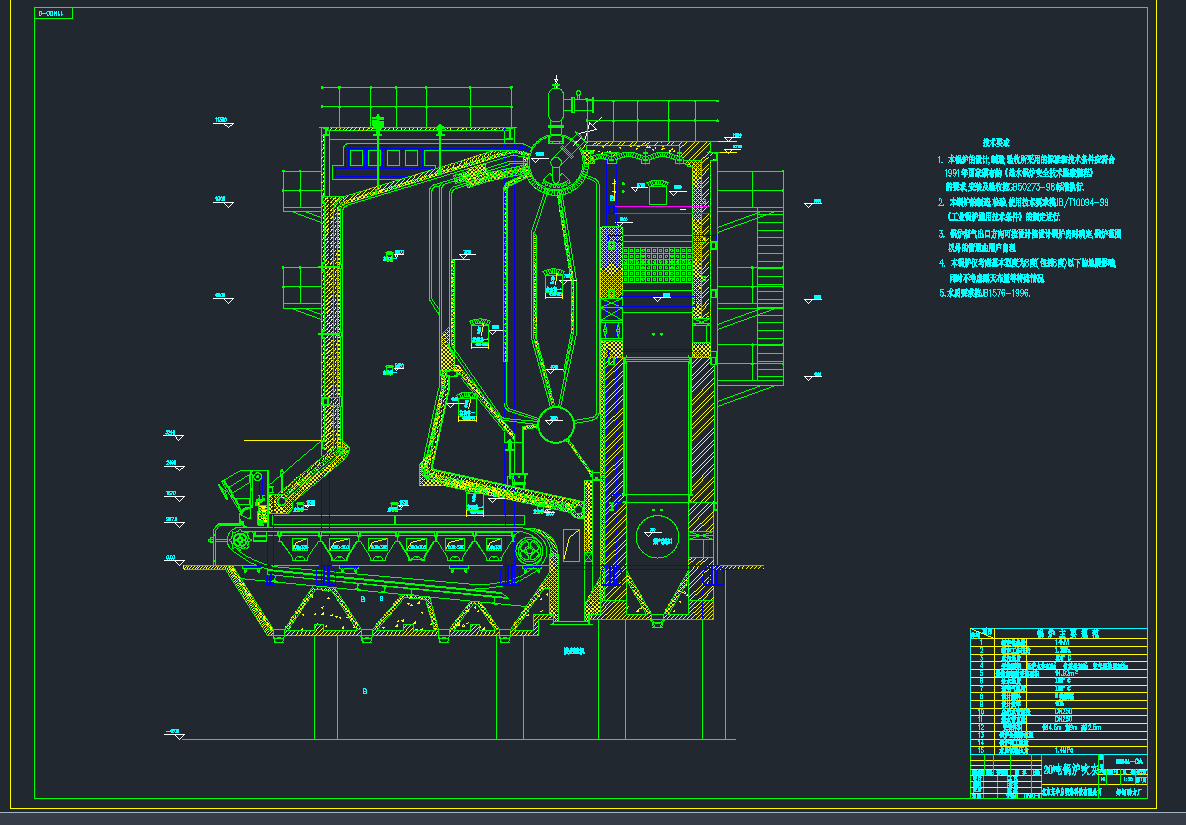
Task: Select the DN250 value in table row 10
Action: point(1062,710)
